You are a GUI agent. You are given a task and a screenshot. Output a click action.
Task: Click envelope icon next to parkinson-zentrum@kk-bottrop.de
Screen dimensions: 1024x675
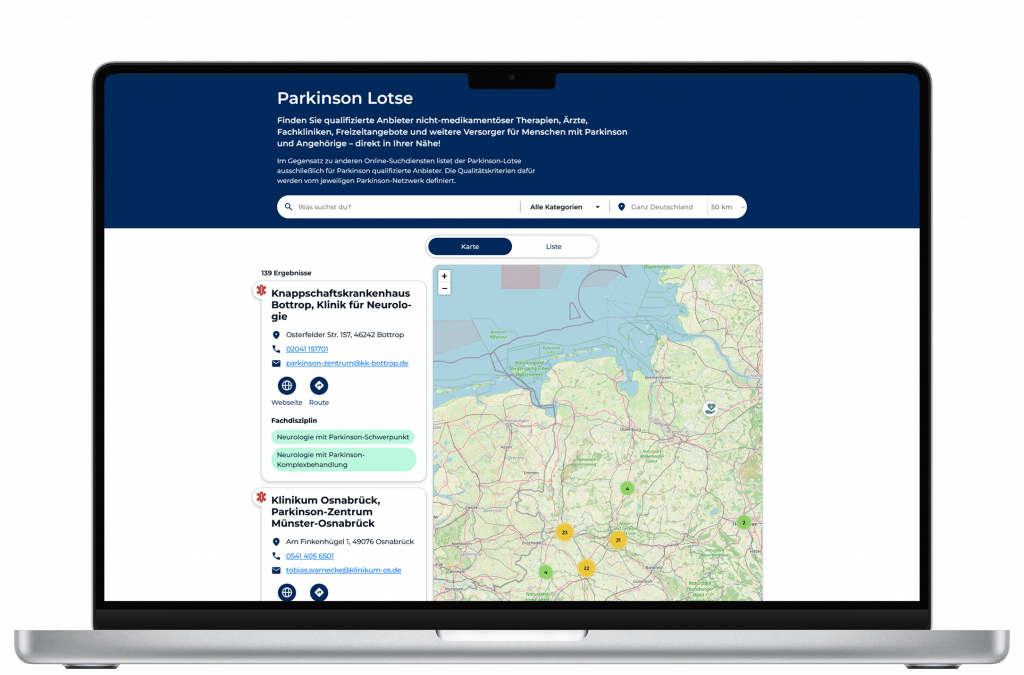276,364
